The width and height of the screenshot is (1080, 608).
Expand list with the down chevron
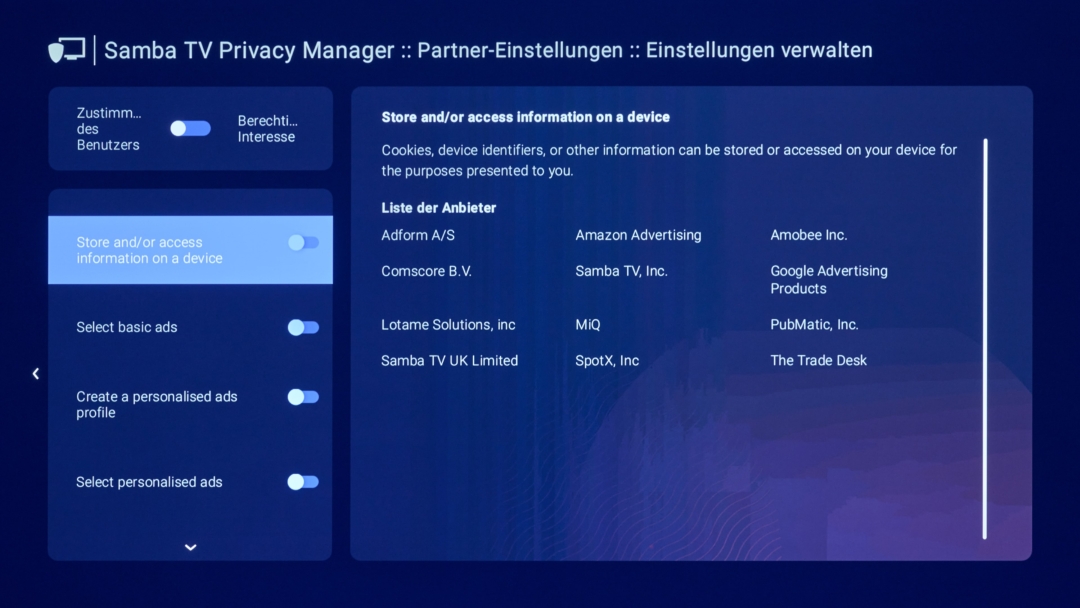coord(190,547)
